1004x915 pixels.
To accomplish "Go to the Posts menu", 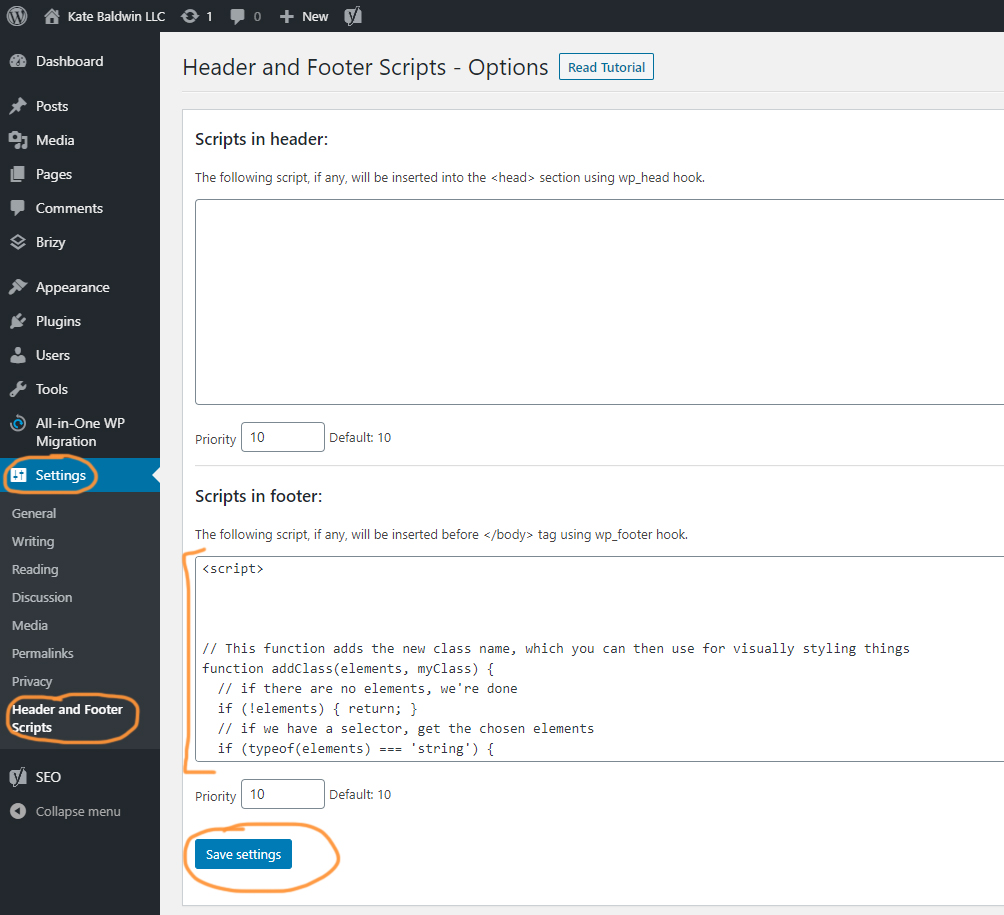I will [52, 106].
